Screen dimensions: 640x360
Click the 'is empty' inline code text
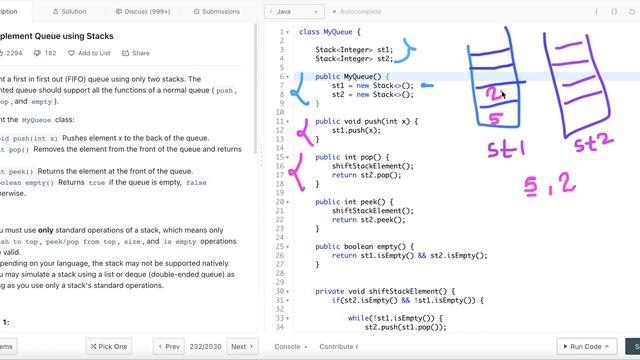click(180, 242)
